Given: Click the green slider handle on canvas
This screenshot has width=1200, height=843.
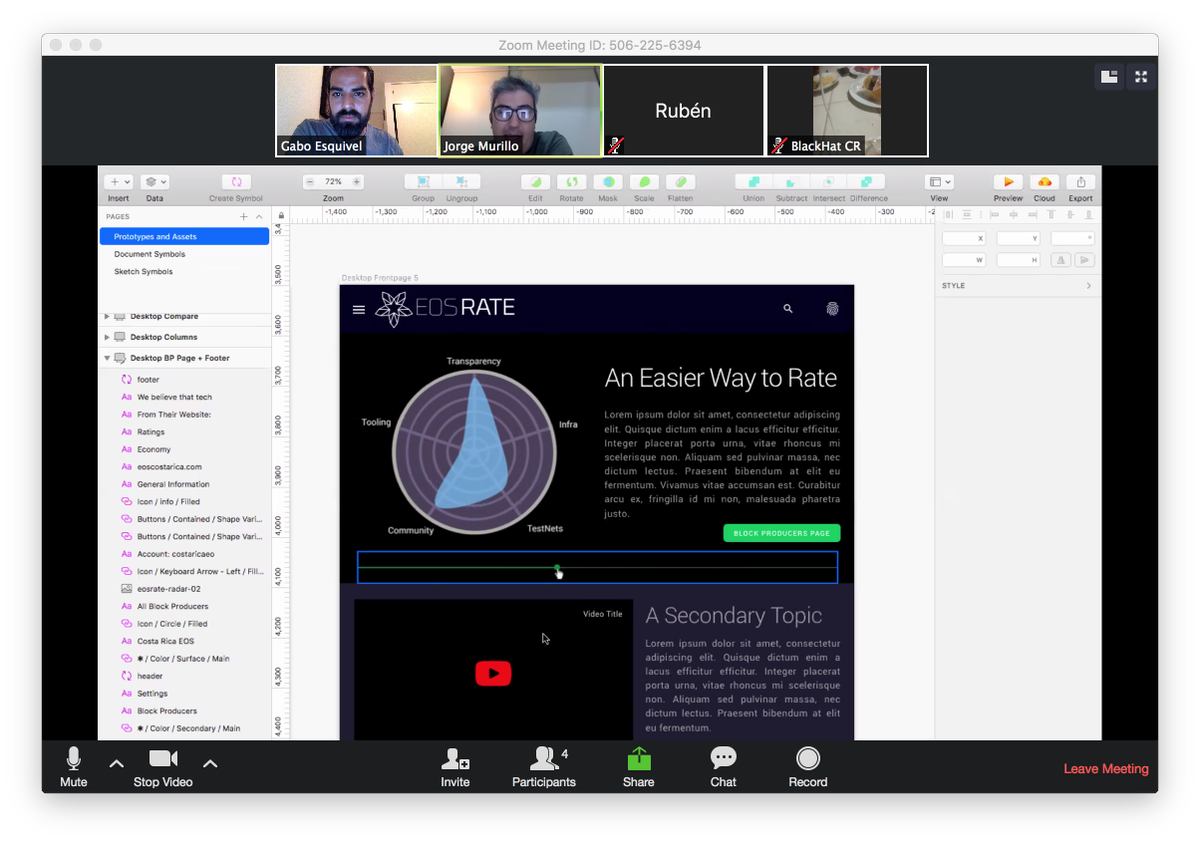Looking at the screenshot, I should (x=557, y=568).
